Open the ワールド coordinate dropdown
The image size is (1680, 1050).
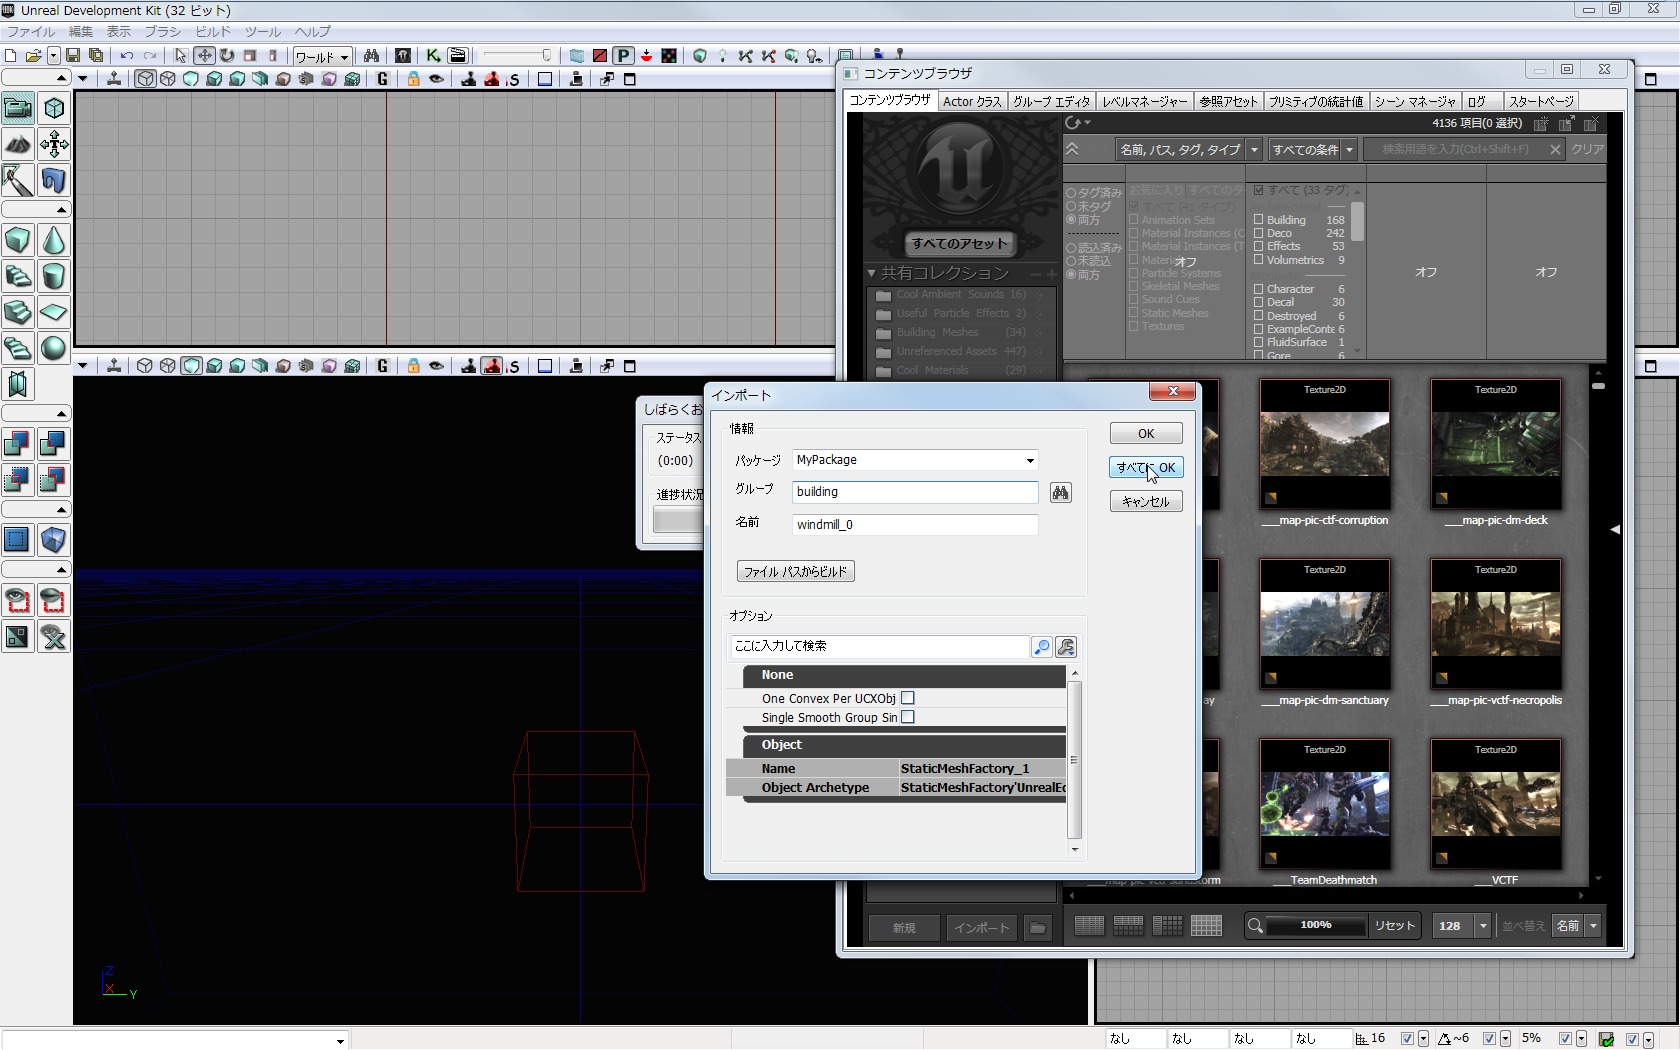click(321, 56)
